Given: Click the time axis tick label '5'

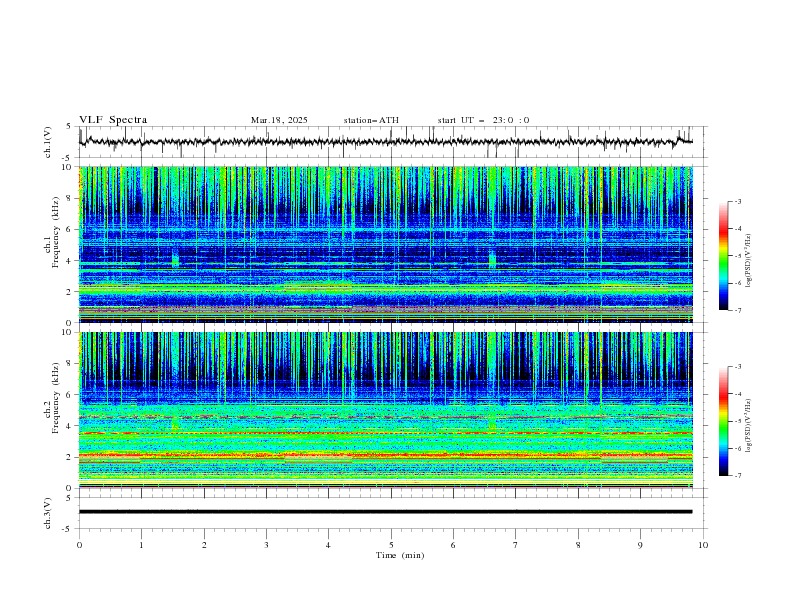Looking at the screenshot, I should click(391, 545).
